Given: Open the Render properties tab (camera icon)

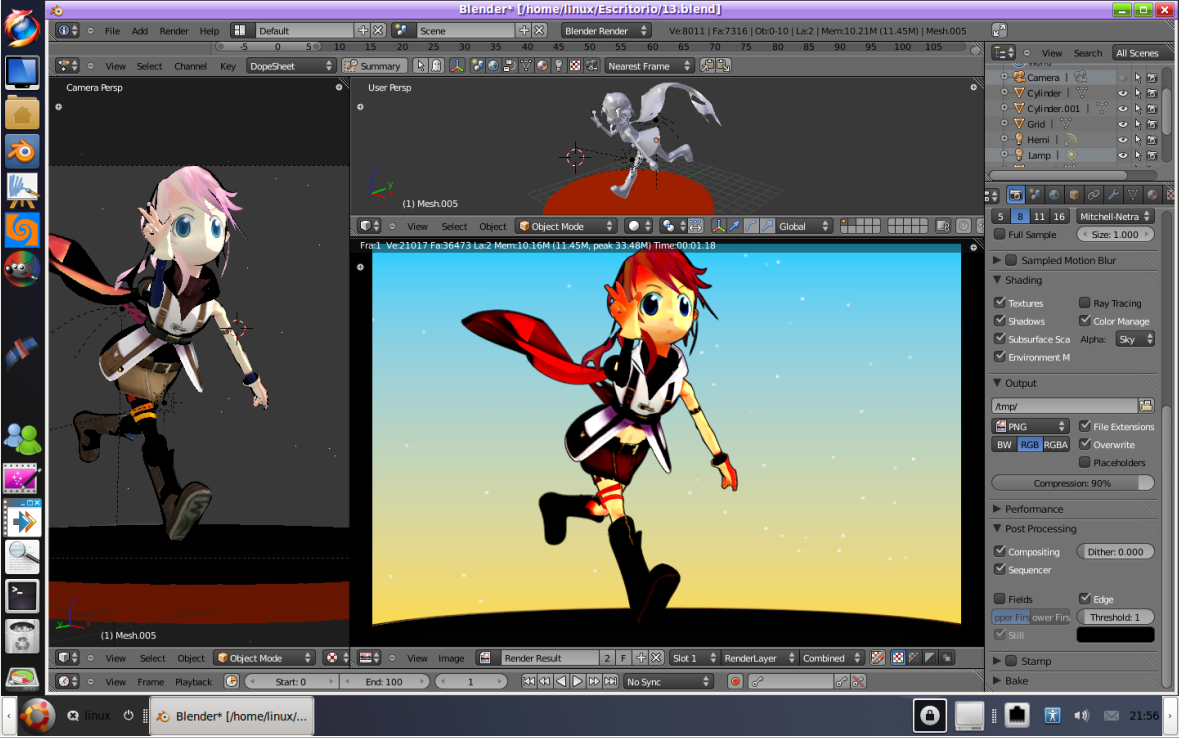Looking at the screenshot, I should click(x=1015, y=195).
